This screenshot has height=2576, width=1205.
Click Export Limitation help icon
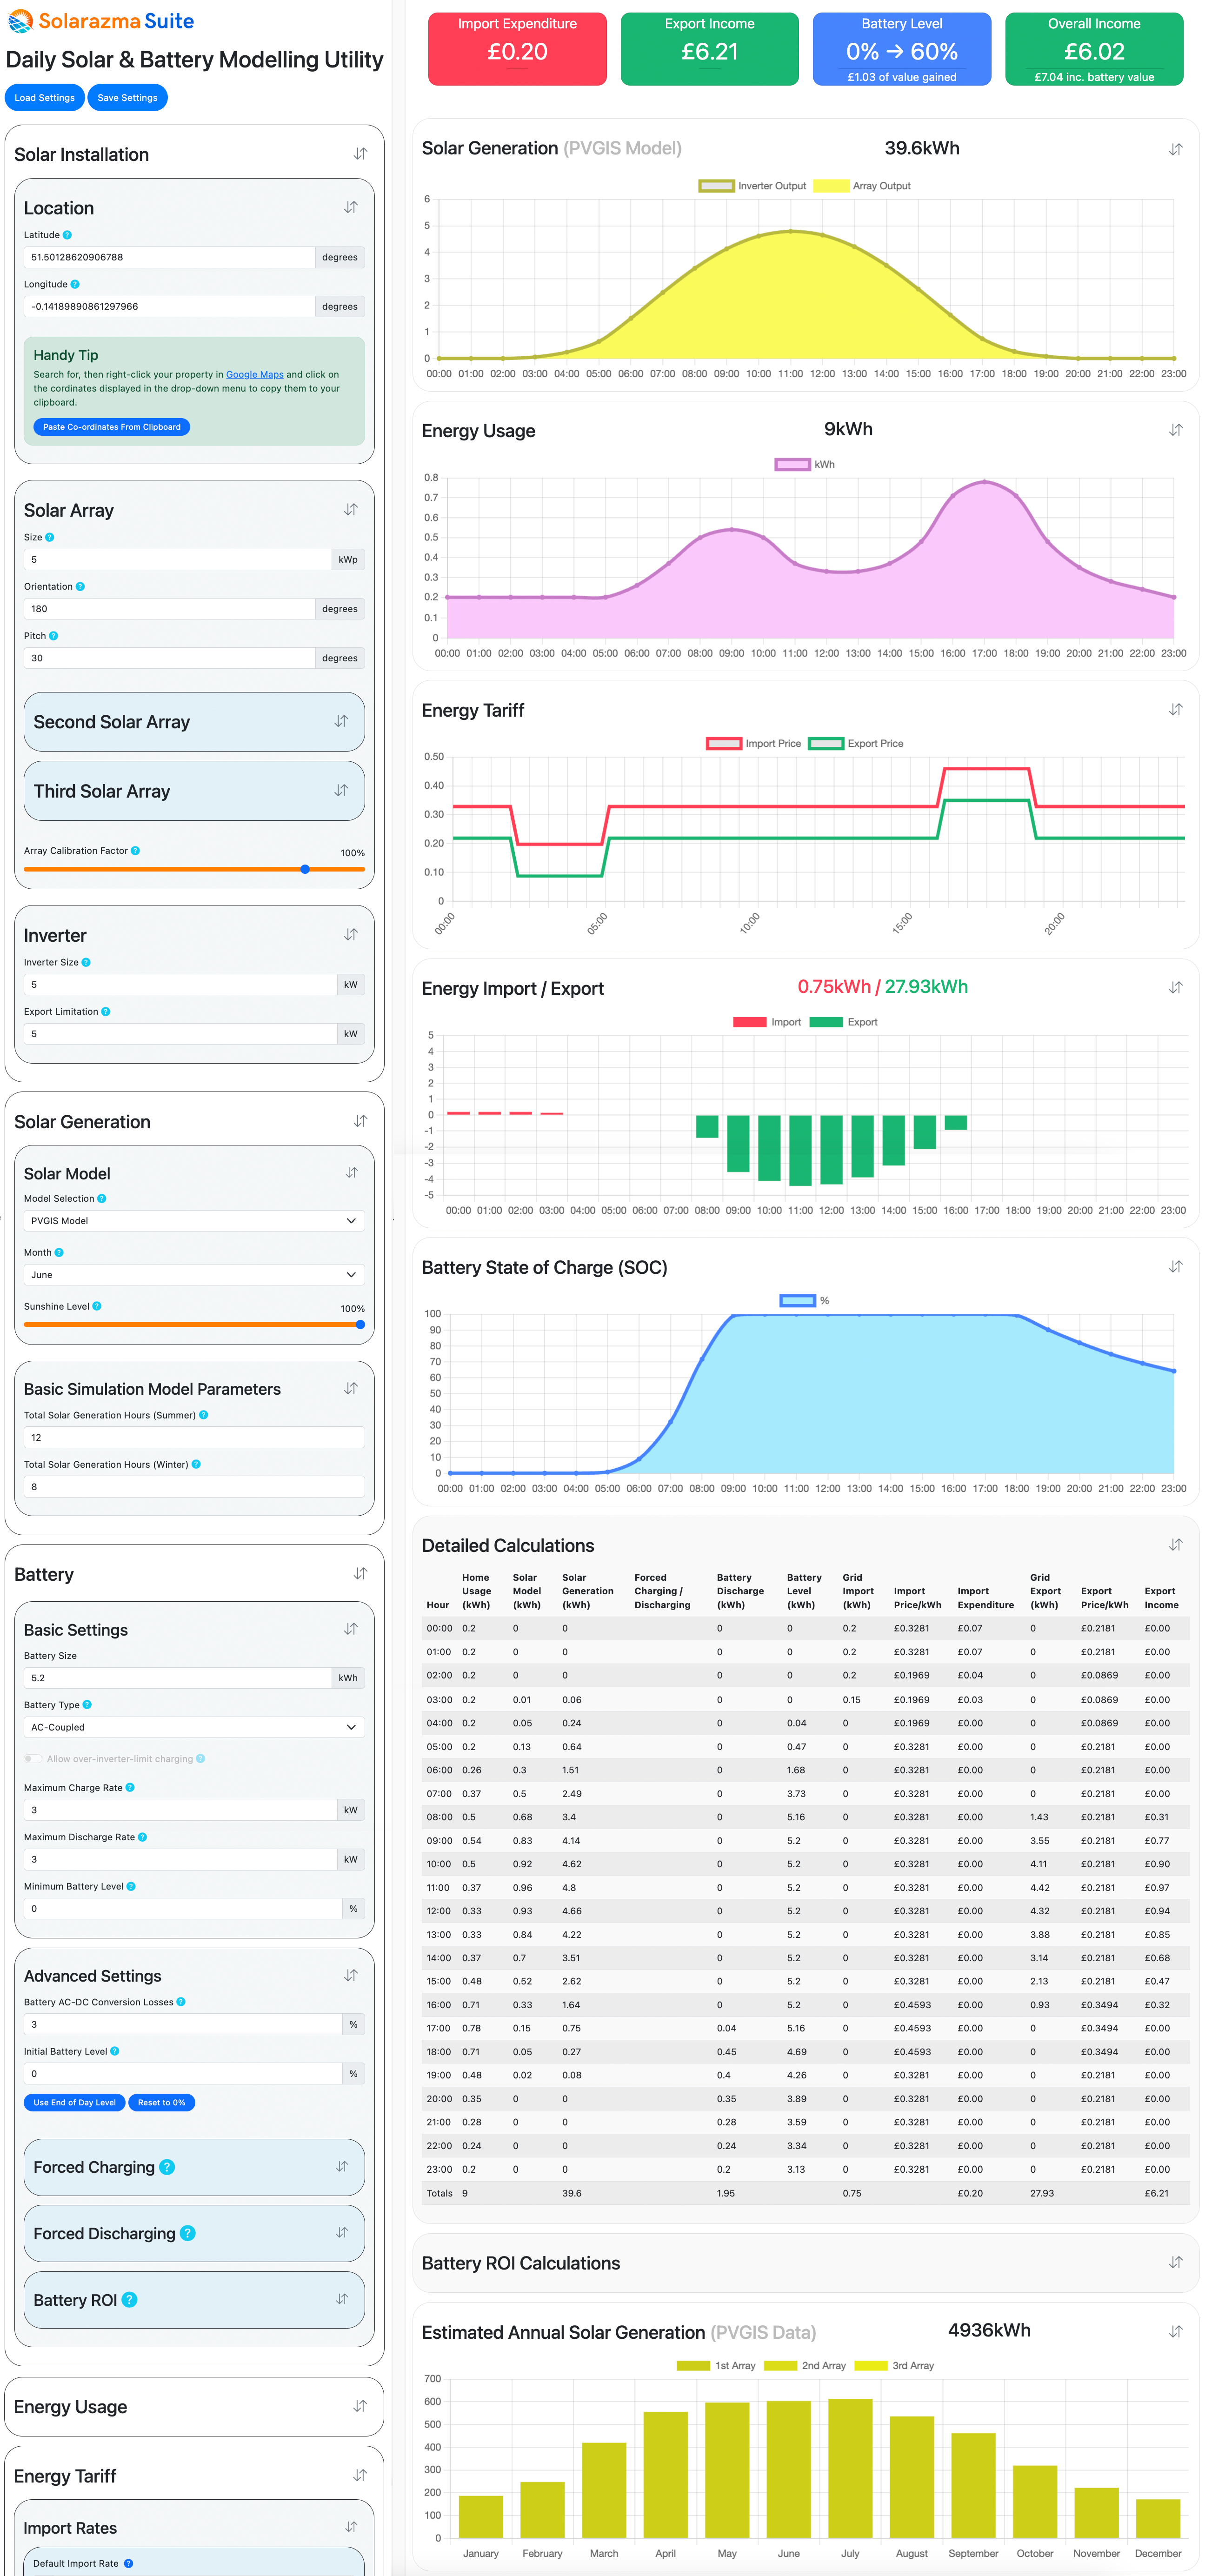point(106,1011)
